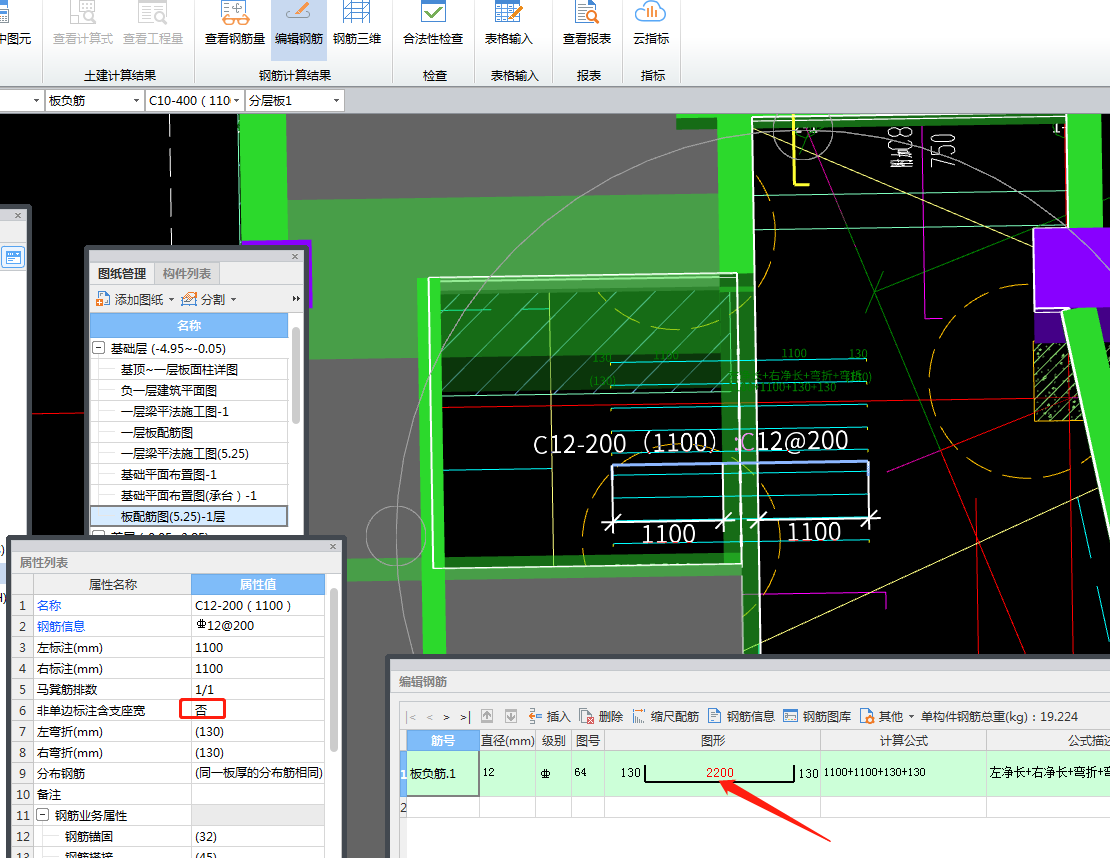Close the 属性列表 panel

click(333, 547)
